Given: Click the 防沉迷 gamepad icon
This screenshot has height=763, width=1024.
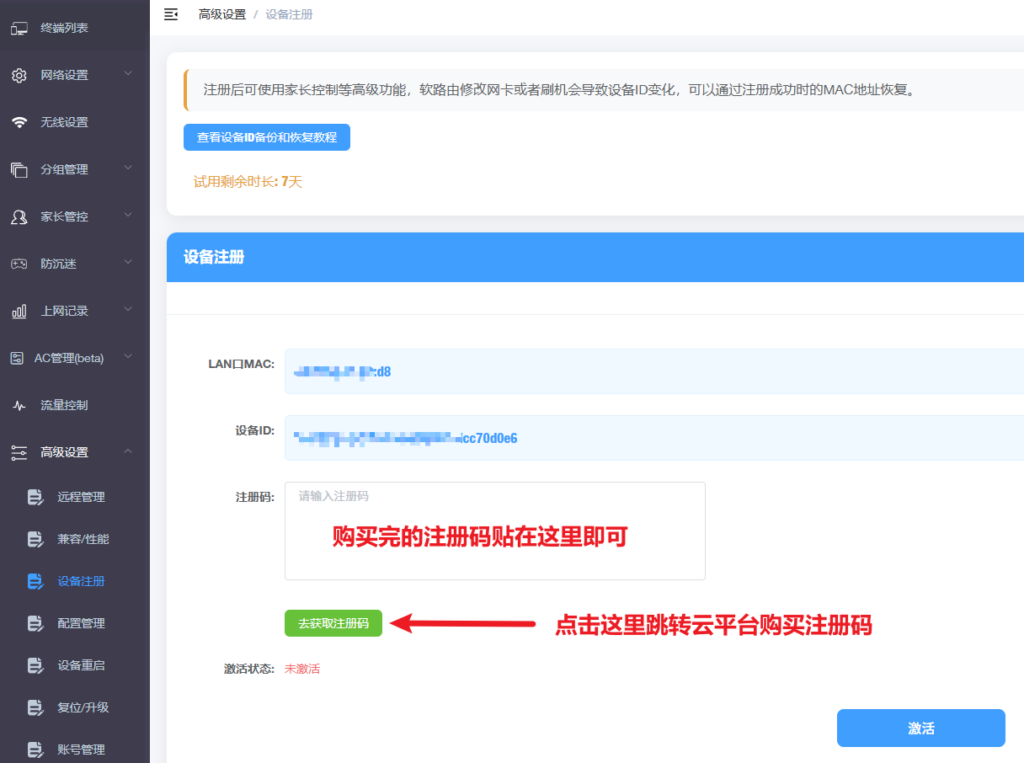Looking at the screenshot, I should coord(19,264).
